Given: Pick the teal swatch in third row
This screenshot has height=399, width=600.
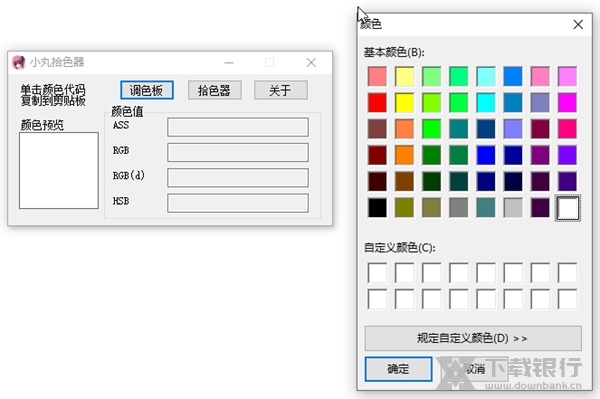Looking at the screenshot, I should [x=458, y=129].
